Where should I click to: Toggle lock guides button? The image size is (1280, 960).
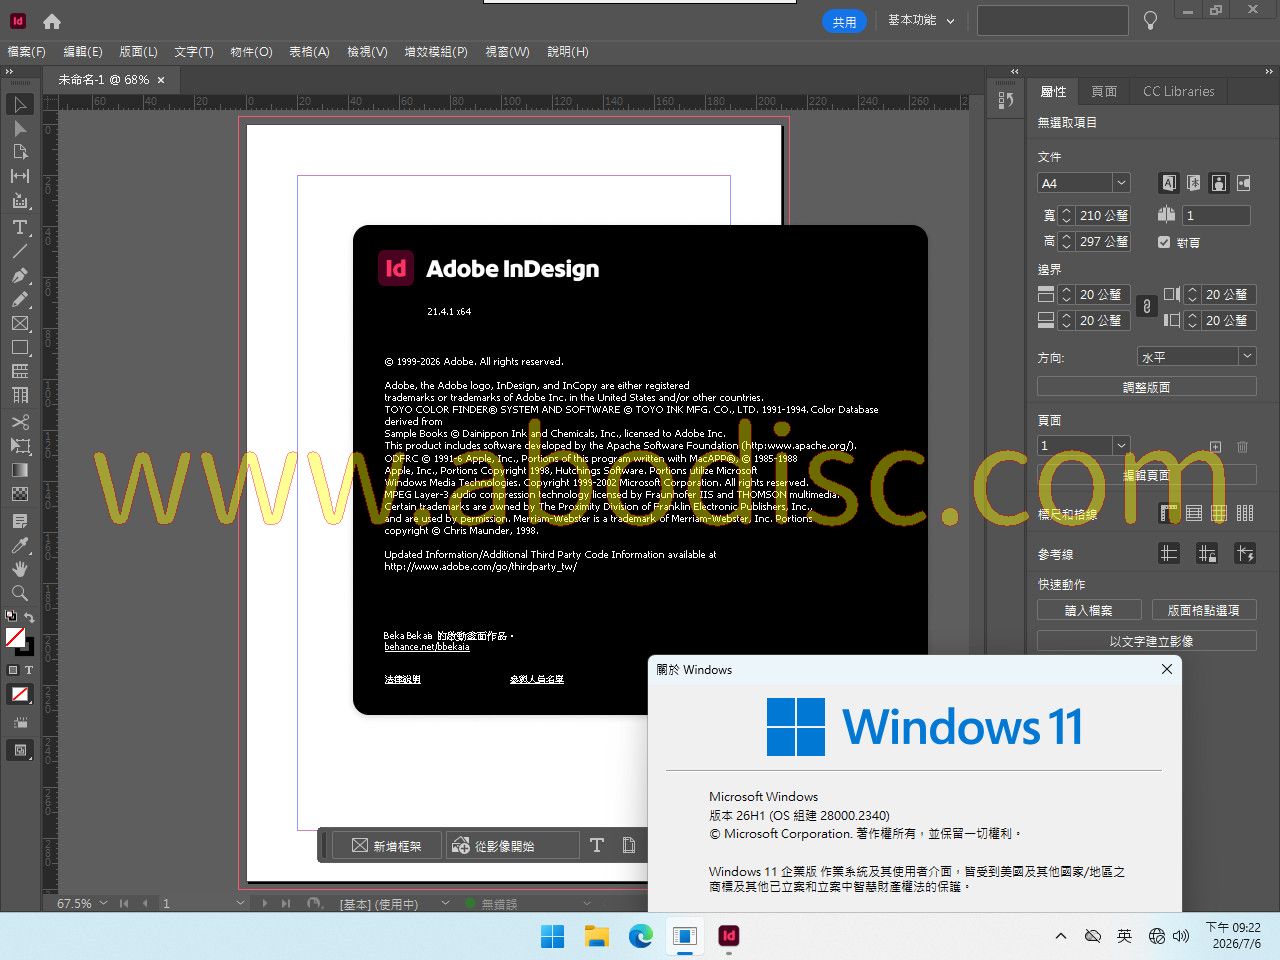1207,553
